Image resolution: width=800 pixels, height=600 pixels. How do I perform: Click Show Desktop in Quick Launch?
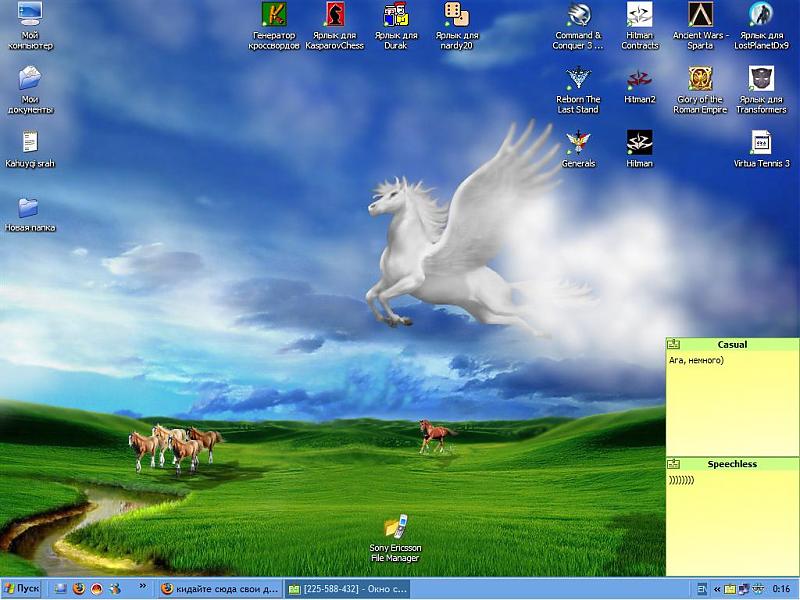[x=61, y=589]
